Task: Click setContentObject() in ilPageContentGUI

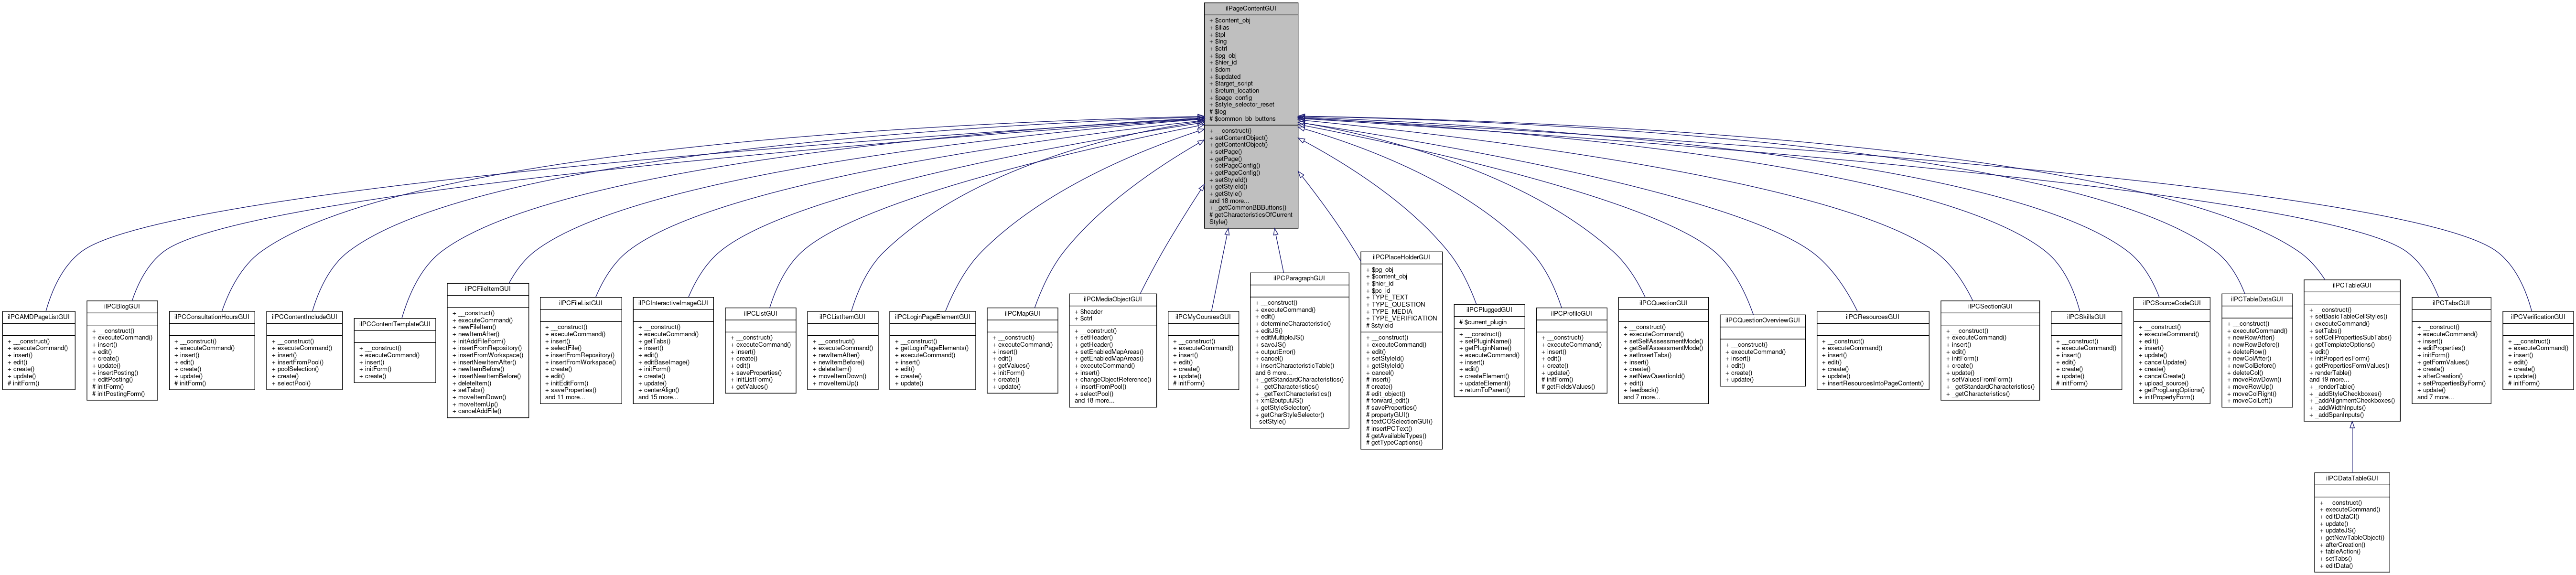Action: (1238, 138)
